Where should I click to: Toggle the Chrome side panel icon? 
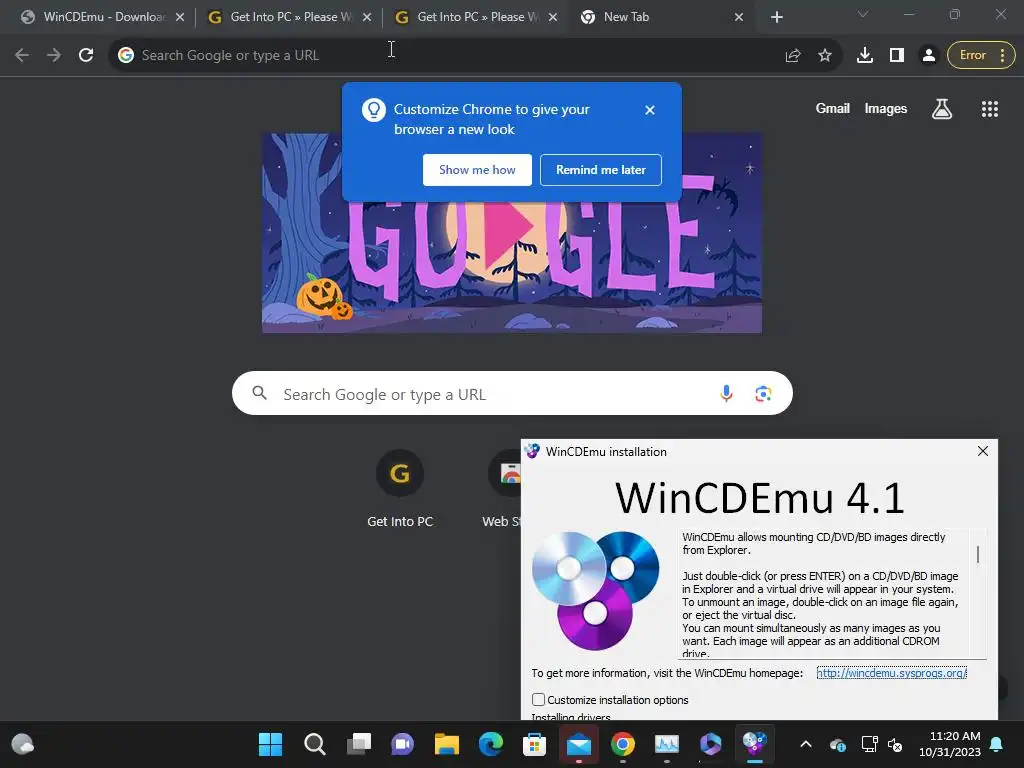click(x=897, y=55)
